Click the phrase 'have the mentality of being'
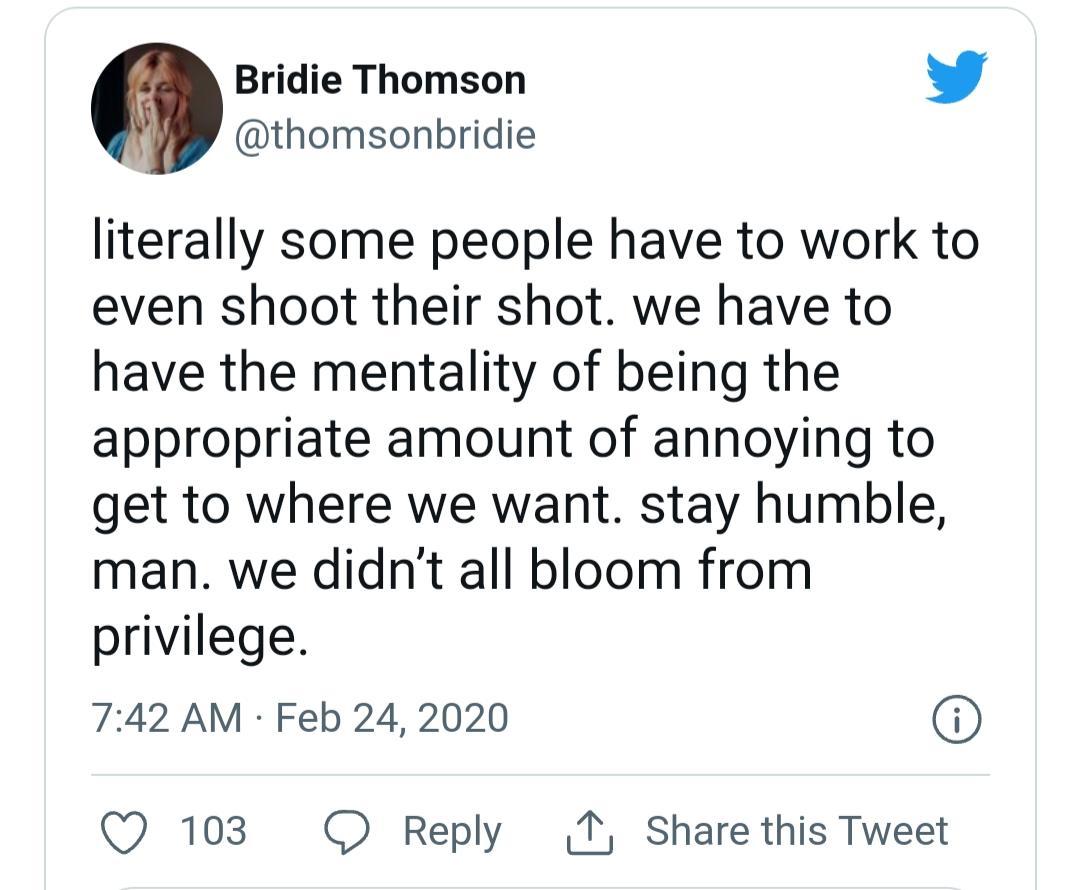The width and height of the screenshot is (1080, 890). [x=419, y=374]
